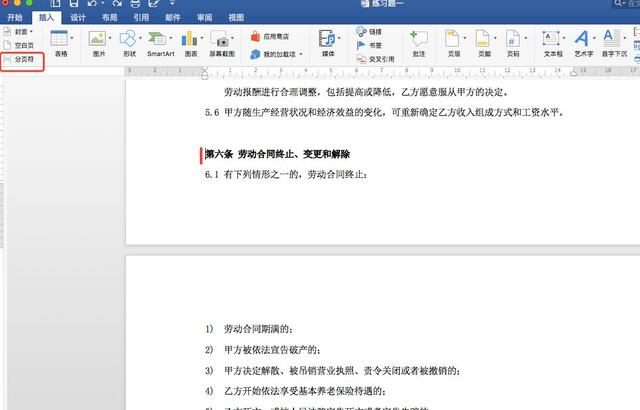Viewport: 640px width, 410px height.
Task: Click line 6.1 有下列情形之一的，劳动合同终止
Action: click(286, 175)
